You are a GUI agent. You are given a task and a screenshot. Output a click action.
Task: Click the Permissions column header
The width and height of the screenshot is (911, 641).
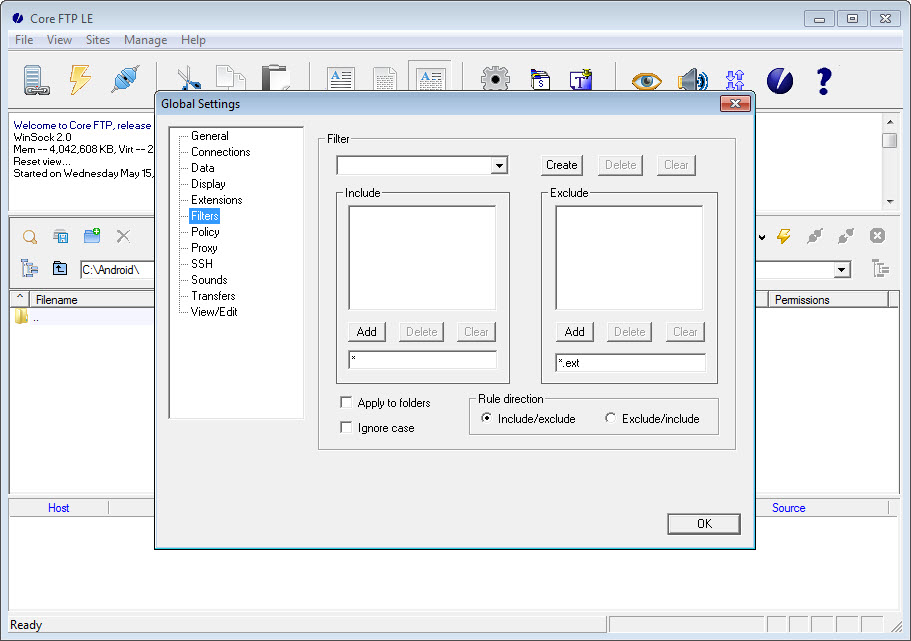(828, 300)
